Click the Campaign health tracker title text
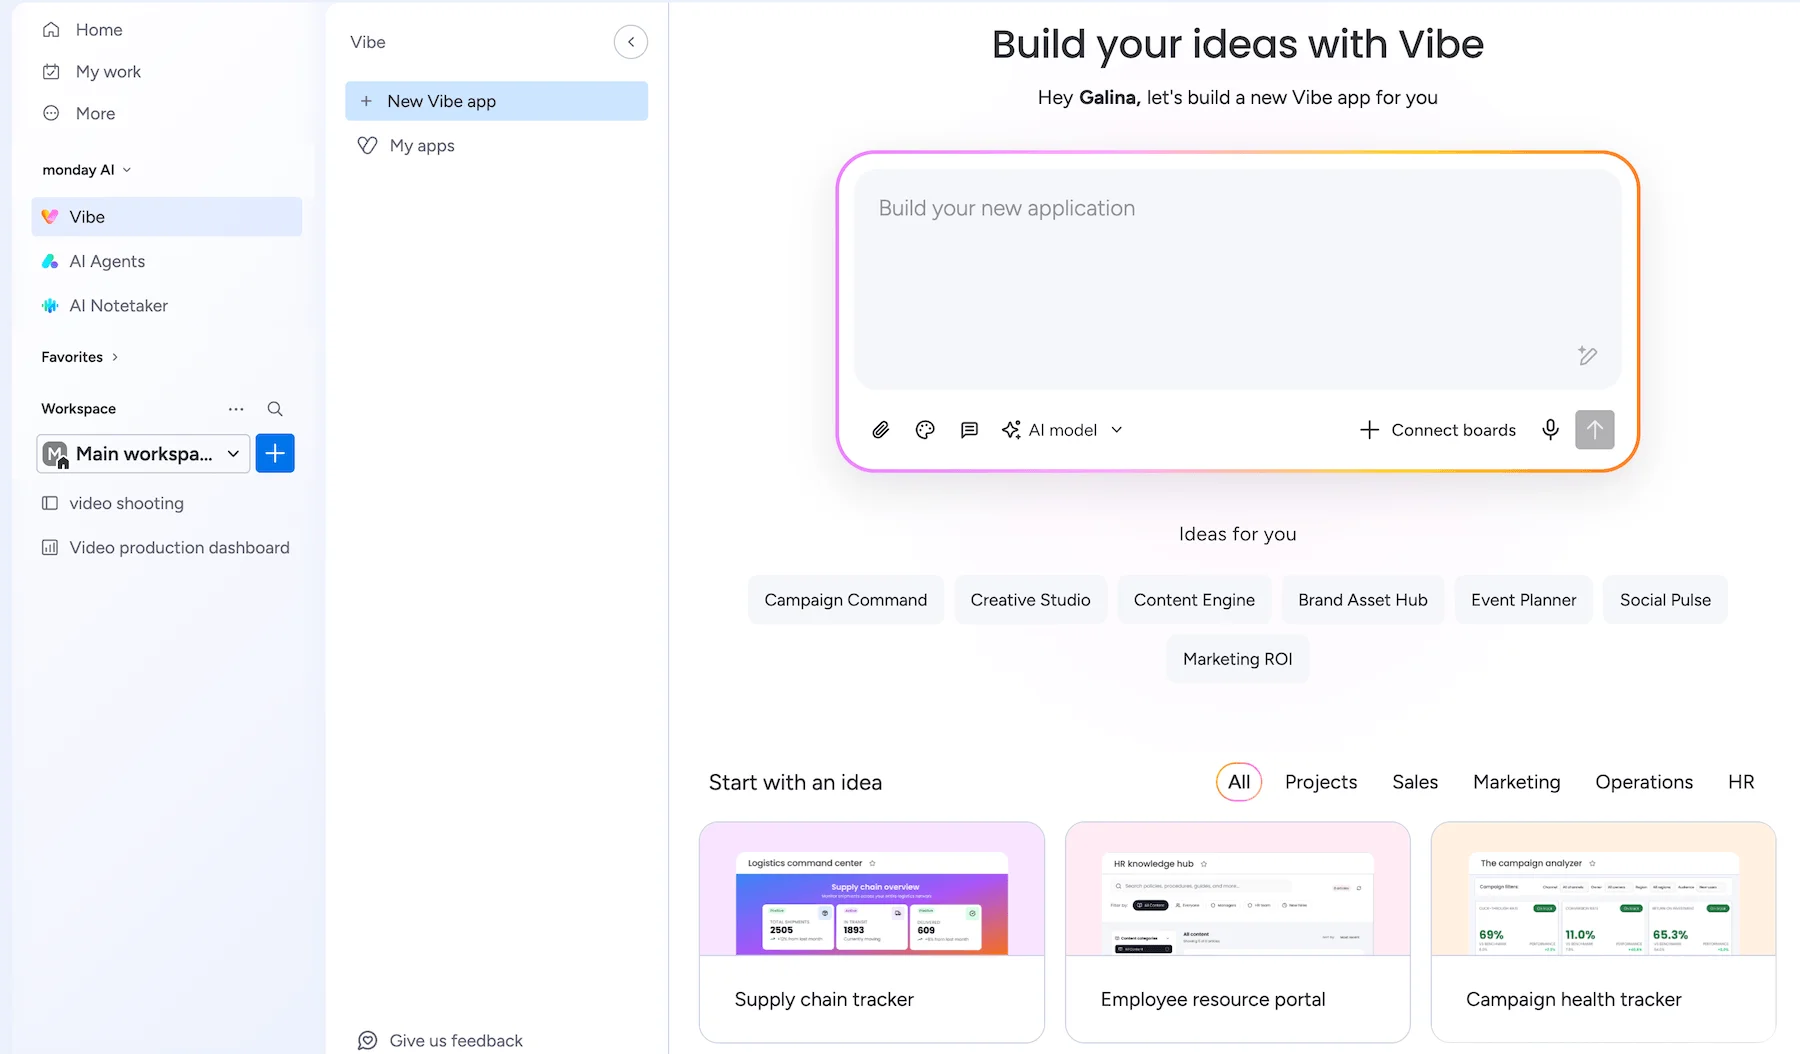The width and height of the screenshot is (1800, 1054). tap(1574, 1000)
